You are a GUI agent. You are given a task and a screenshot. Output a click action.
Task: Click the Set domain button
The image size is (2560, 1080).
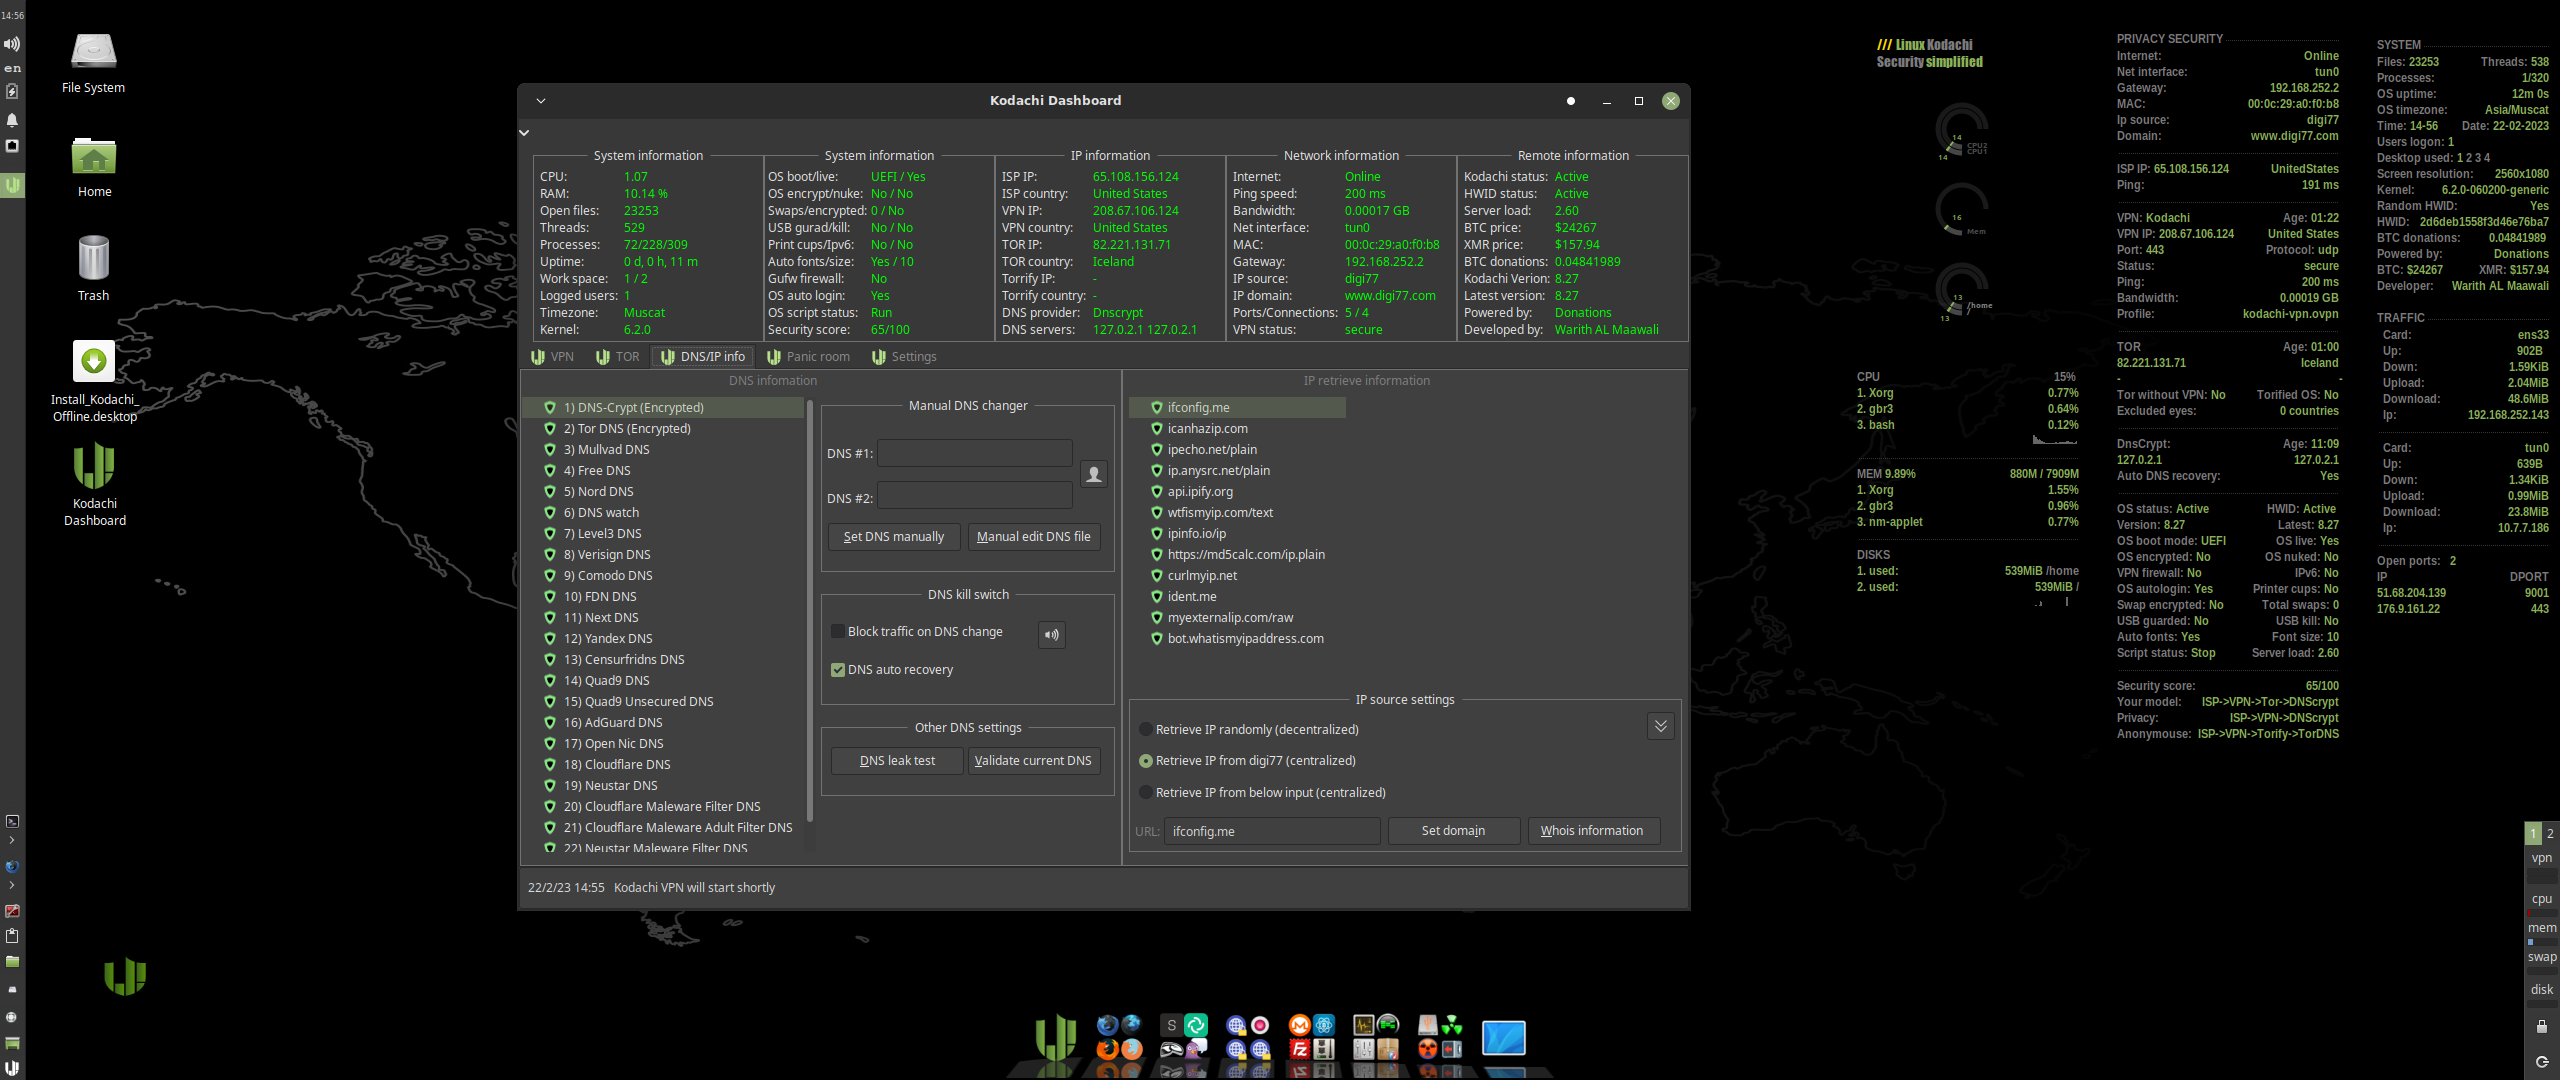1453,831
